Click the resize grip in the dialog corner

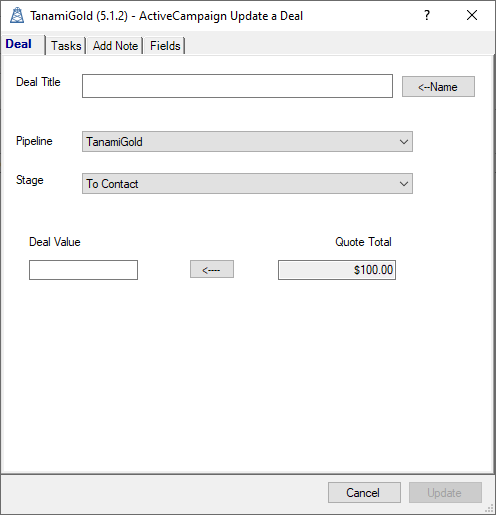pyautogui.click(x=489, y=508)
